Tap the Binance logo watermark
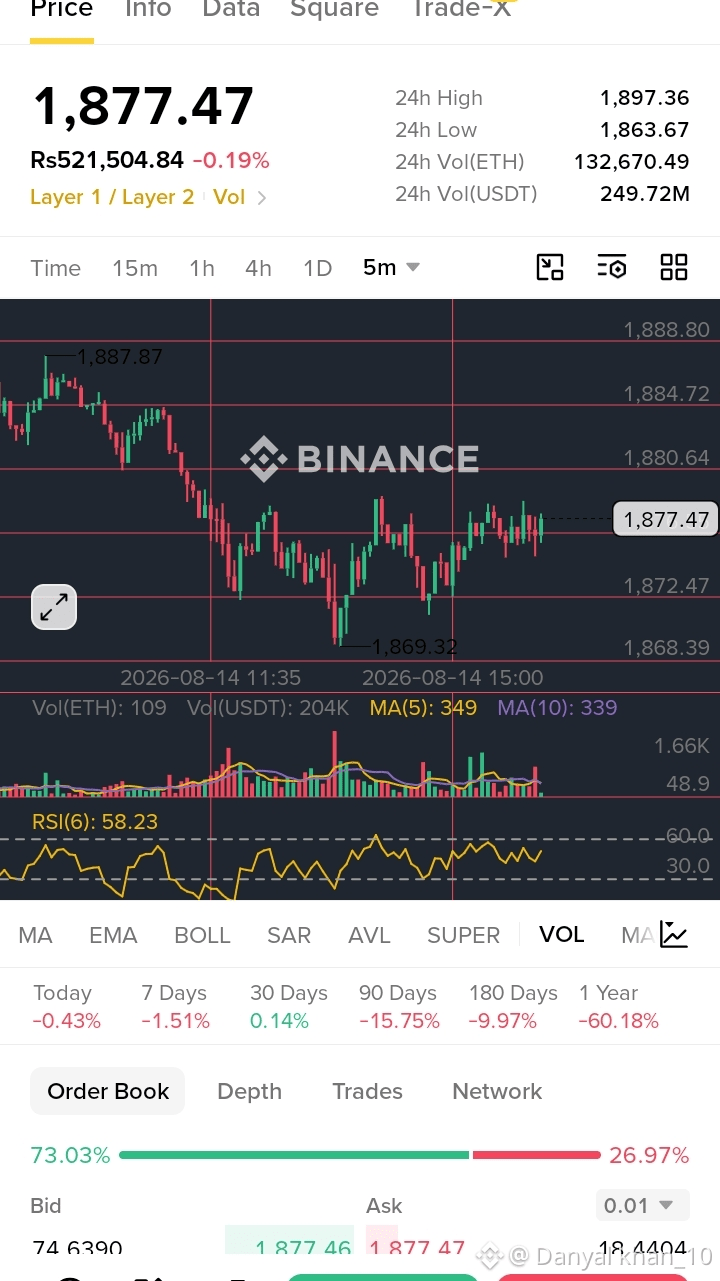This screenshot has height=1281, width=720. coord(360,459)
